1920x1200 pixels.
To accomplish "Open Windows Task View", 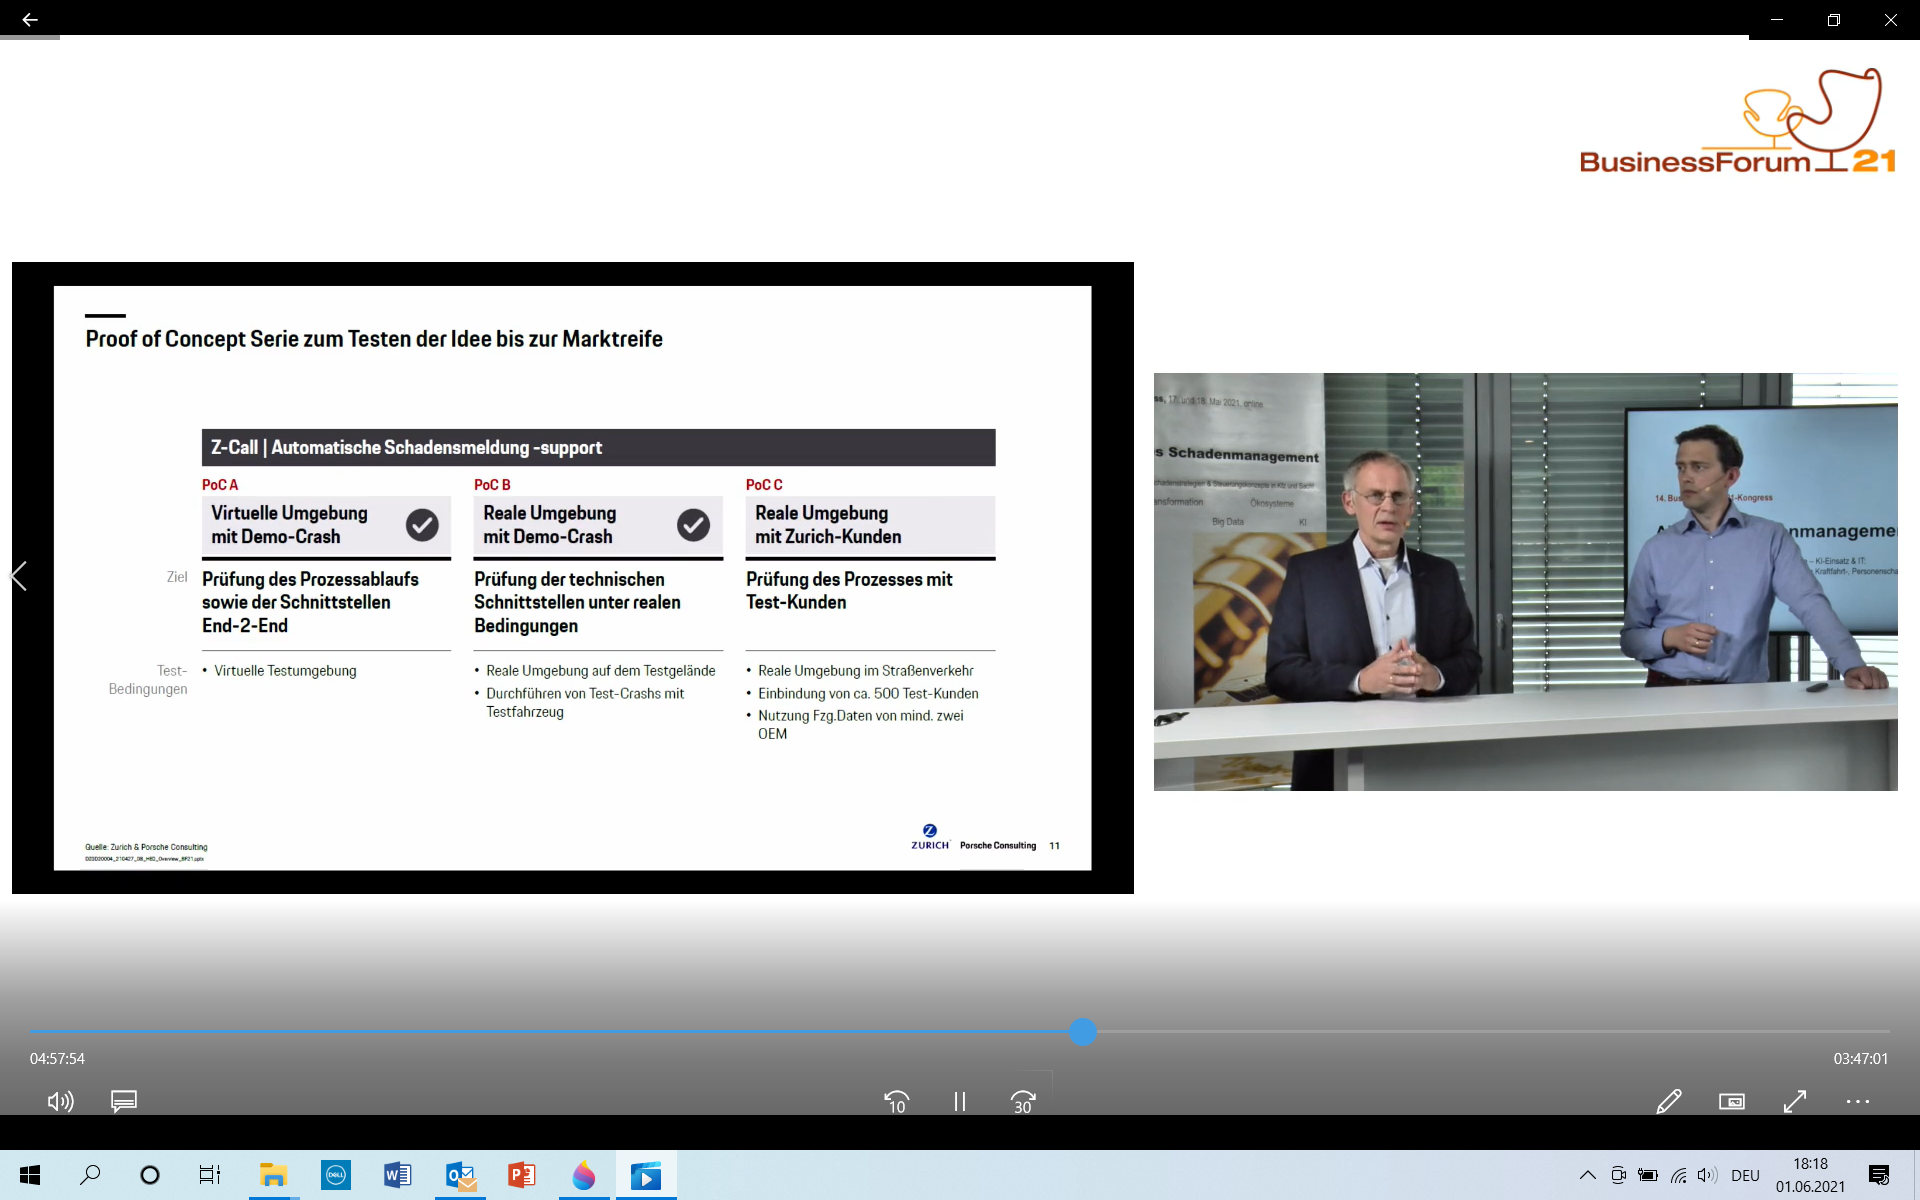I will (209, 1175).
